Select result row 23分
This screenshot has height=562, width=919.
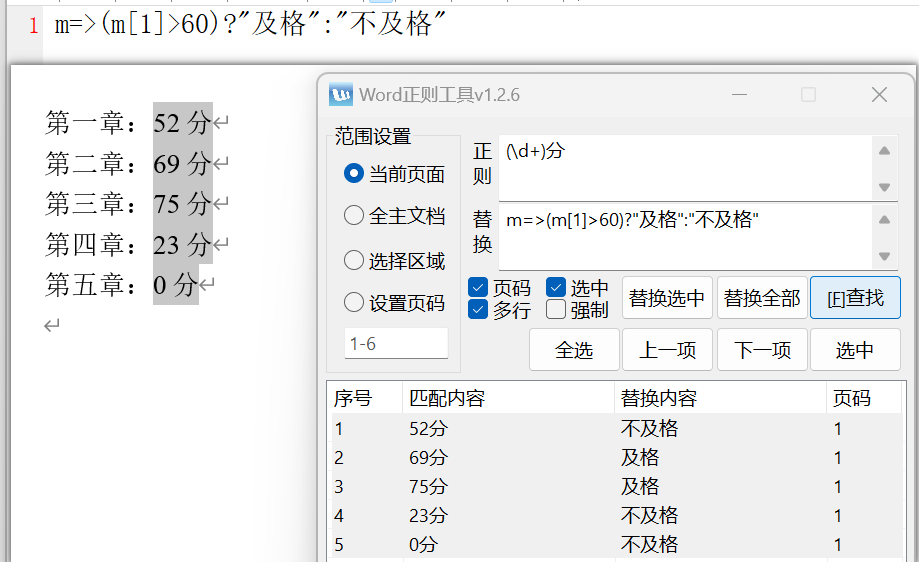tap(617, 516)
